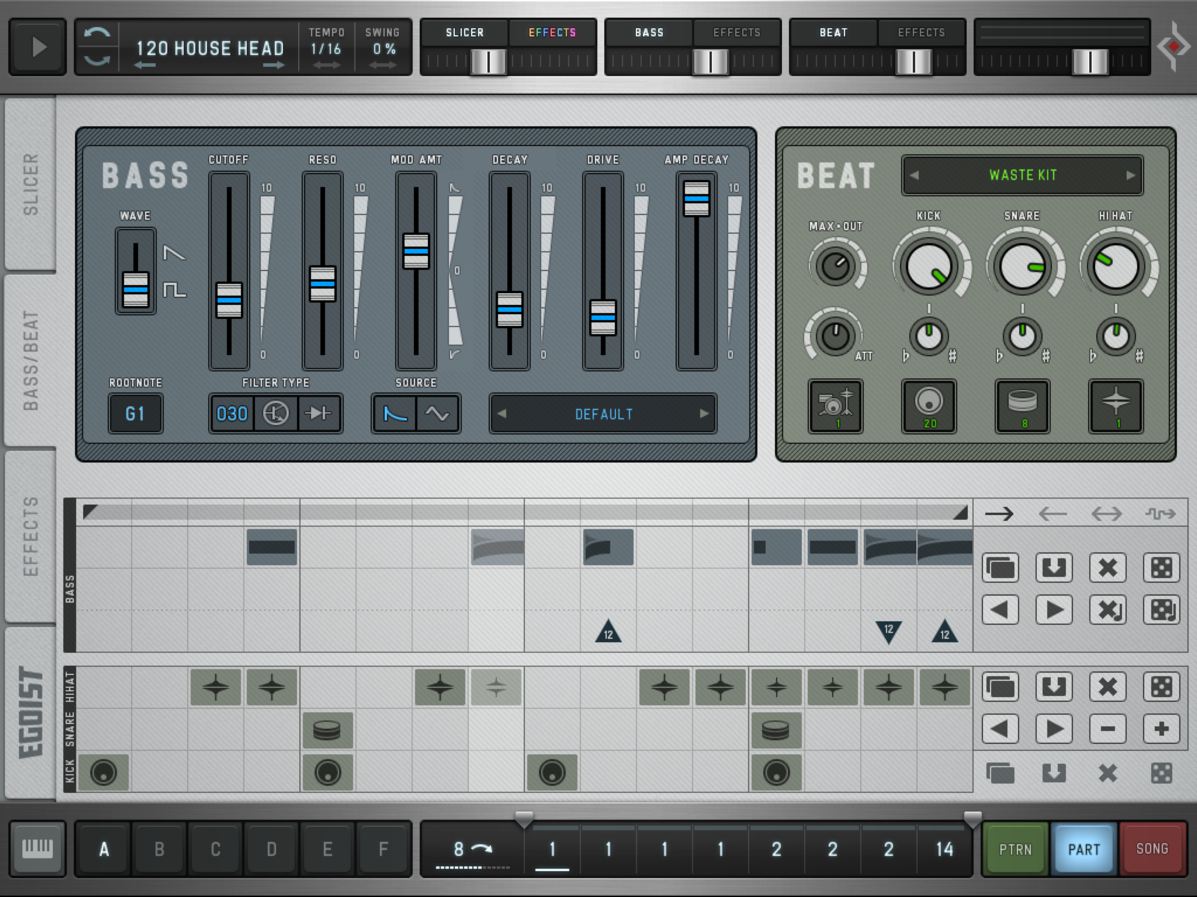Select the kick drum sample icon
Screen dimensions: 1197x897
[929, 406]
